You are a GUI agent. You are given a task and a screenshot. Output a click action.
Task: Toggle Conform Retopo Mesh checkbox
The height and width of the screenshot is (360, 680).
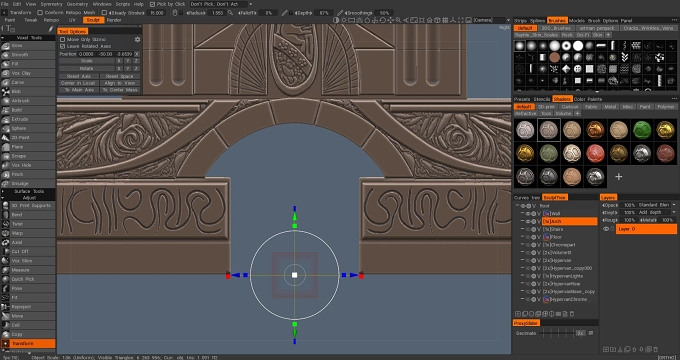40,13
